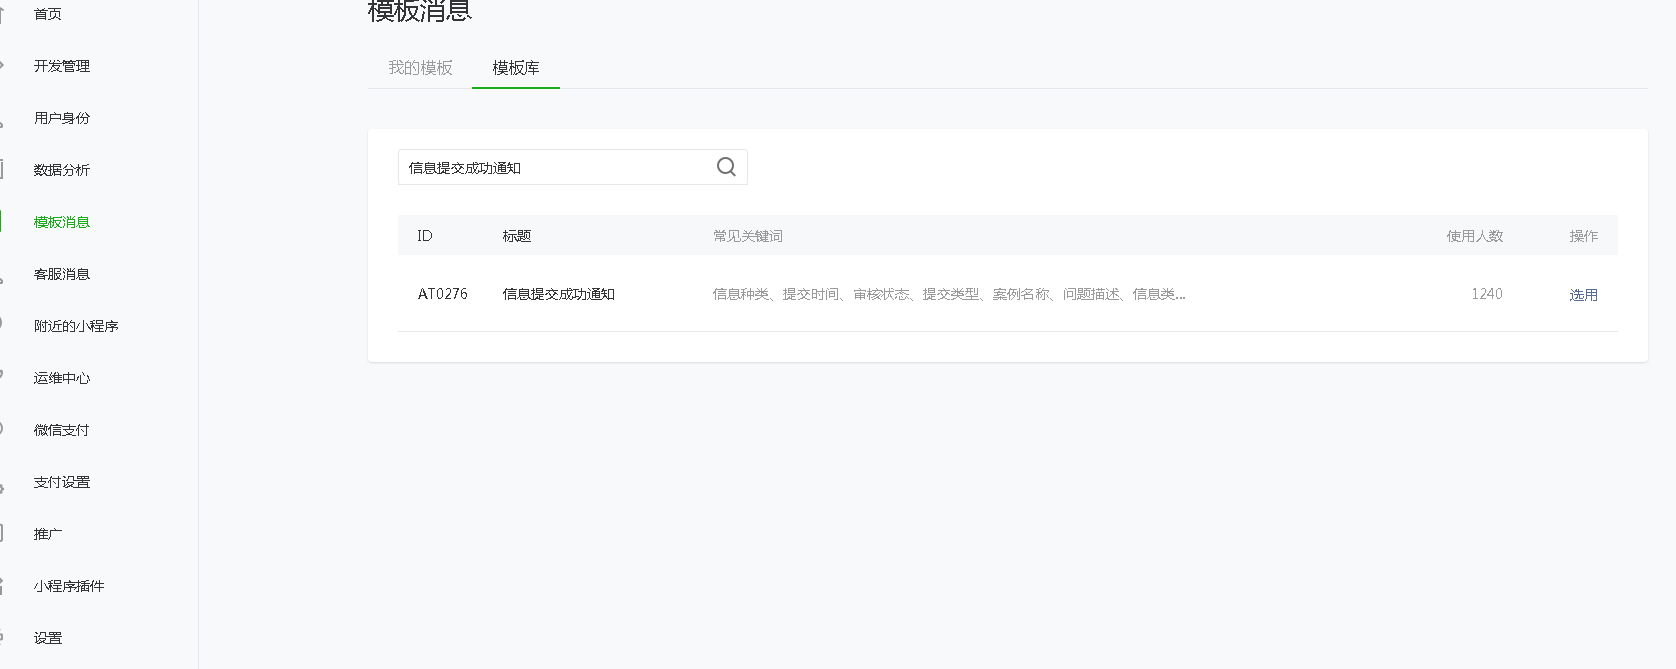Go to 开发管理 in the sidebar
This screenshot has height=669, width=1676.
point(62,66)
